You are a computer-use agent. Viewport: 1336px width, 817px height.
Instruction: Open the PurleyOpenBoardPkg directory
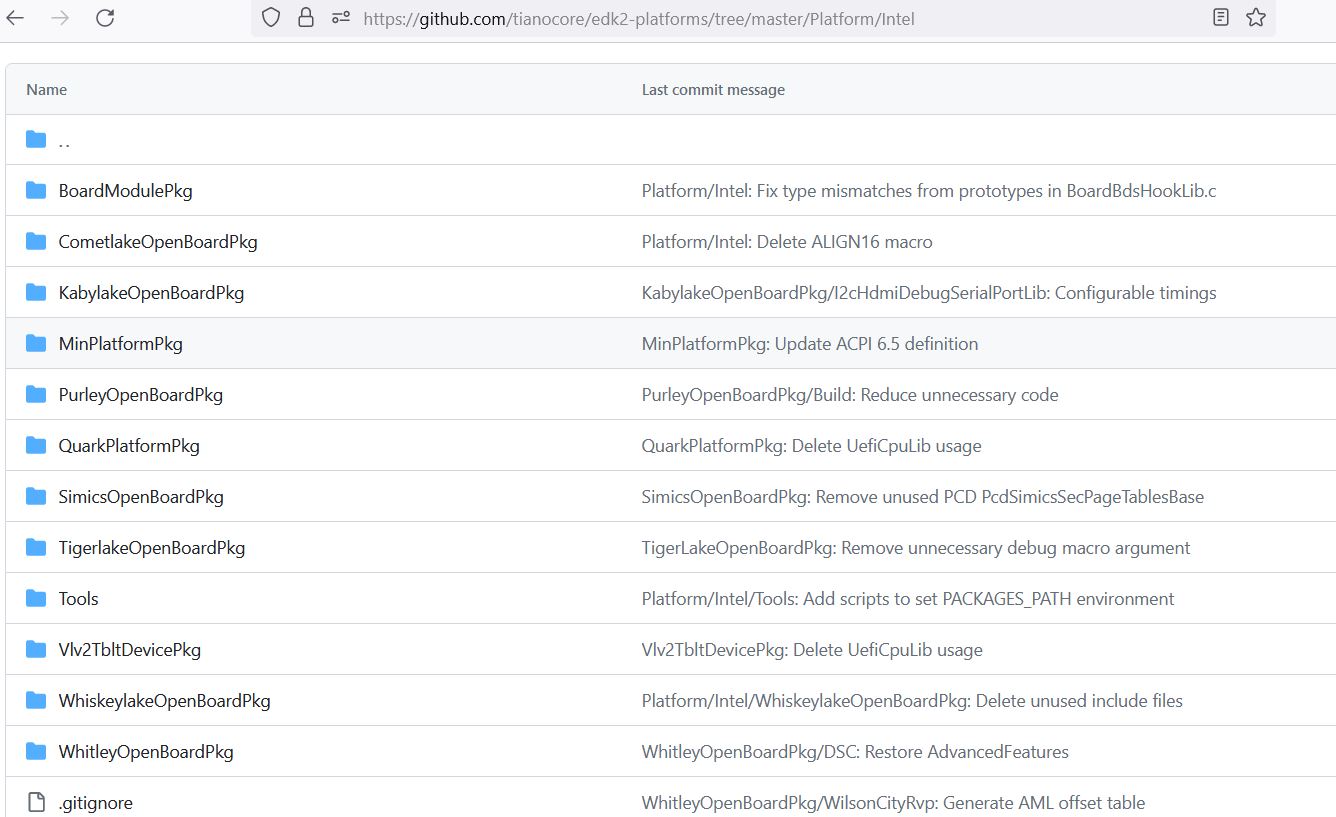click(140, 394)
